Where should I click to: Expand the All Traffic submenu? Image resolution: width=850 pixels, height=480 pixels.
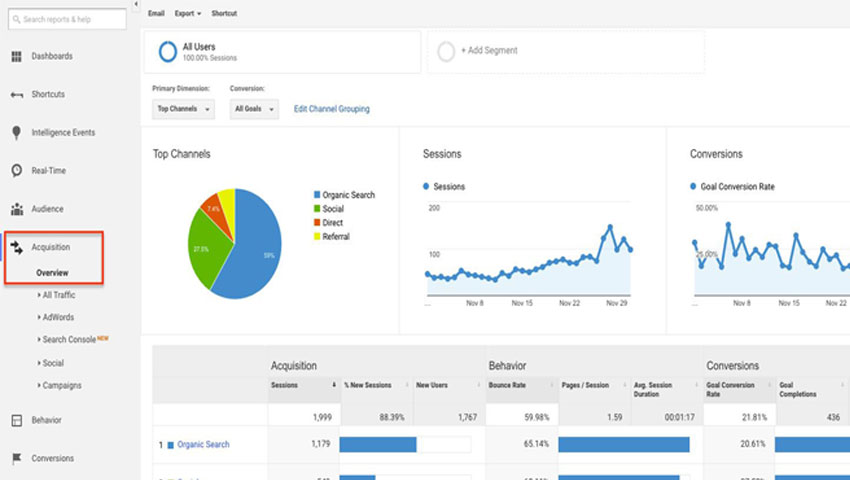(x=58, y=295)
